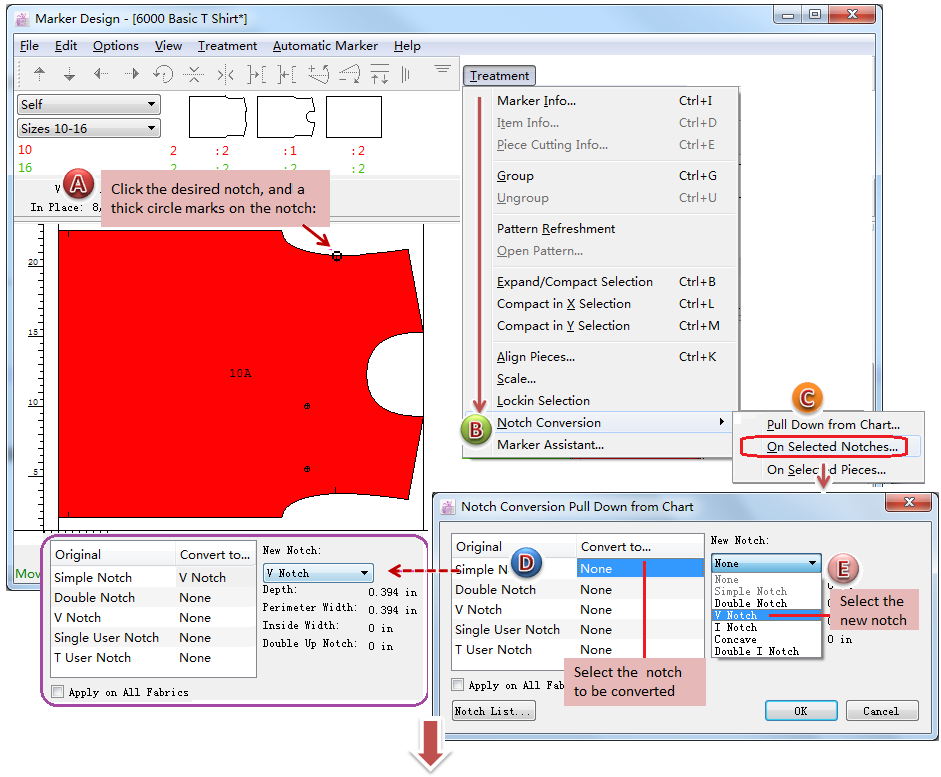This screenshot has width=941, height=777.
Task: Click the move piece left arrow icon
Action: tap(101, 74)
